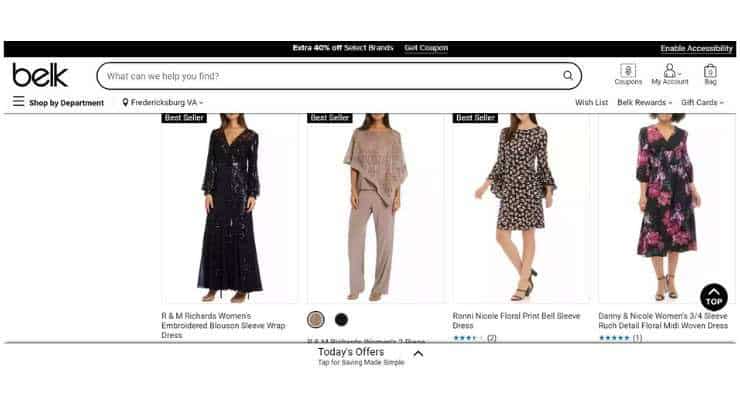This screenshot has width=740, height=410.
Task: Click 'Extra 40% off Select Brands' text
Action: tap(343, 48)
